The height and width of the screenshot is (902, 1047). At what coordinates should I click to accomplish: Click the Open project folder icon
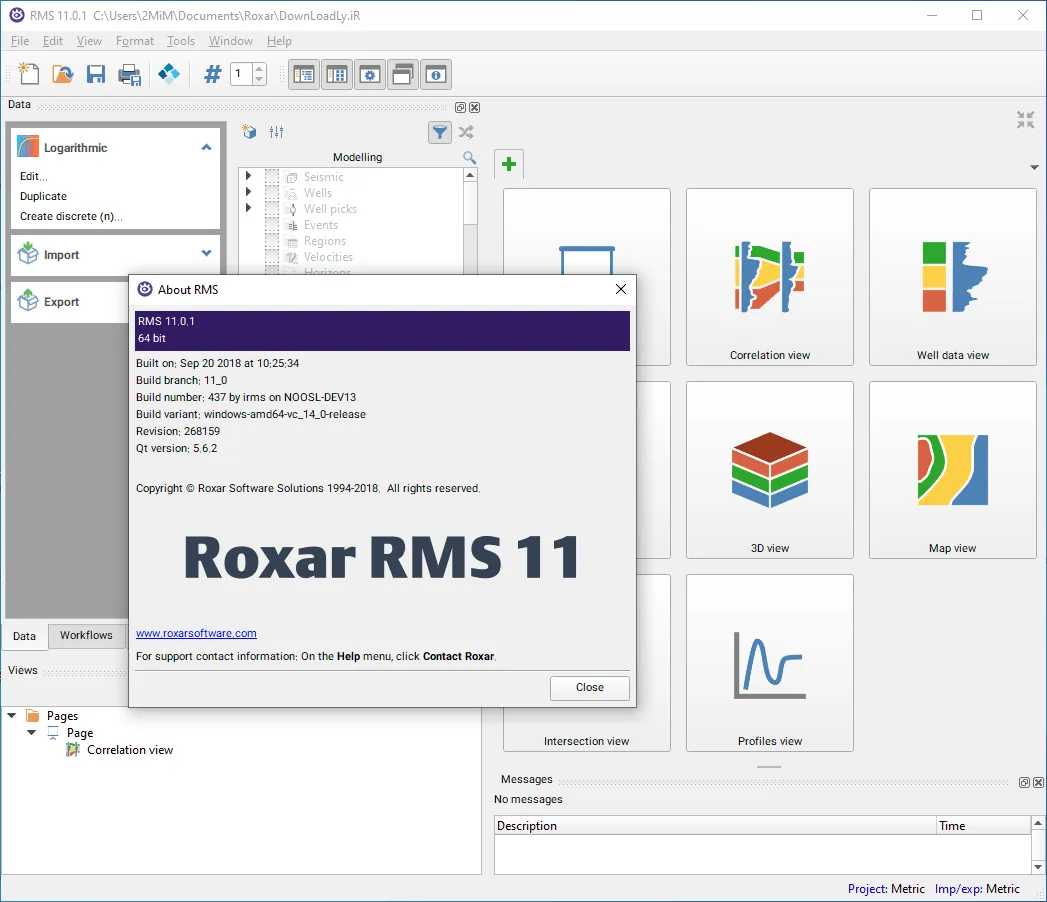click(x=63, y=73)
